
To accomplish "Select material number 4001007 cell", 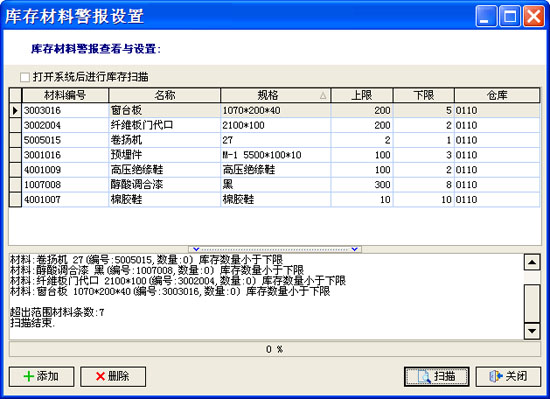I will [x=65, y=200].
